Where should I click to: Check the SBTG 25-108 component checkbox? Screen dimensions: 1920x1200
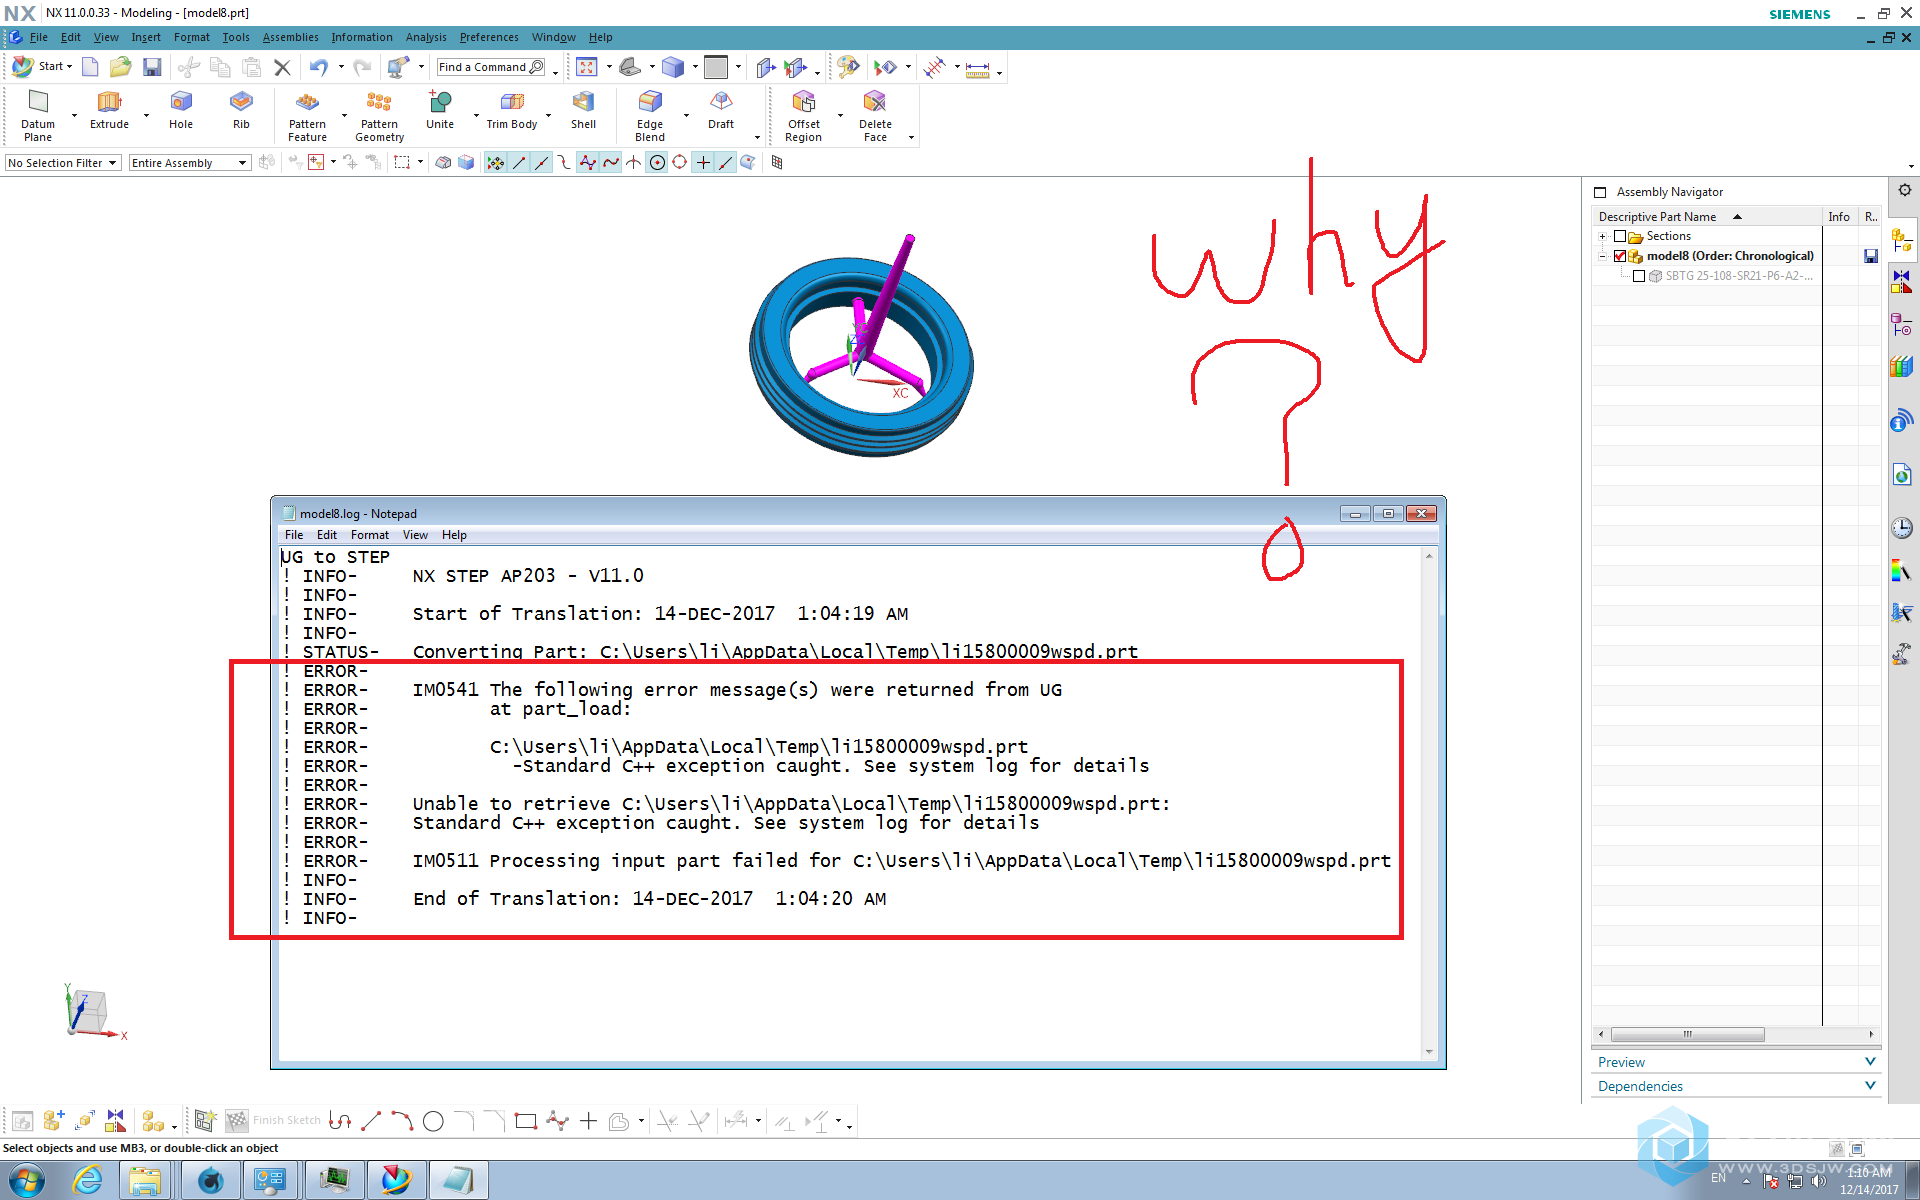(1639, 276)
